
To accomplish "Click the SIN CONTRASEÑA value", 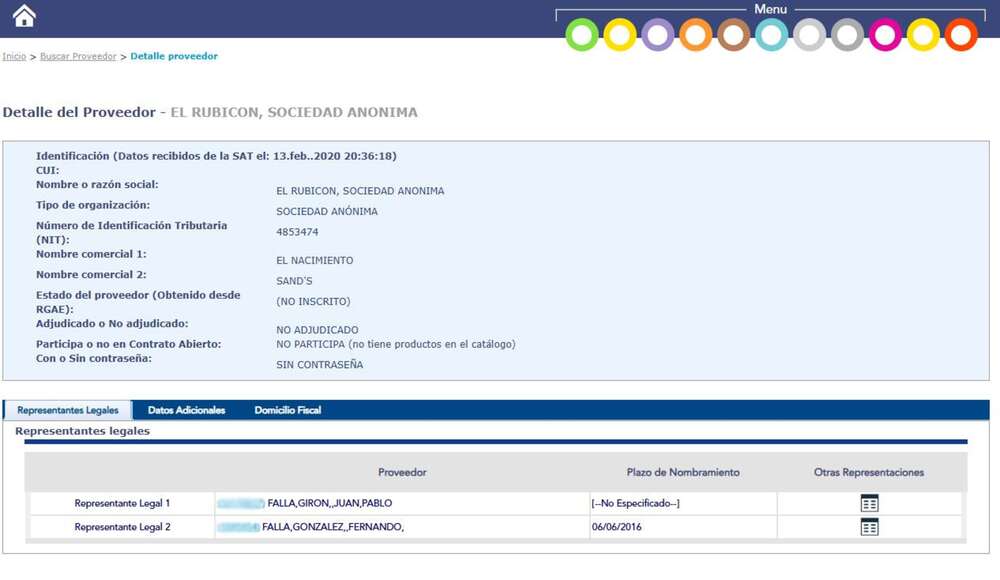I will tap(320, 364).
